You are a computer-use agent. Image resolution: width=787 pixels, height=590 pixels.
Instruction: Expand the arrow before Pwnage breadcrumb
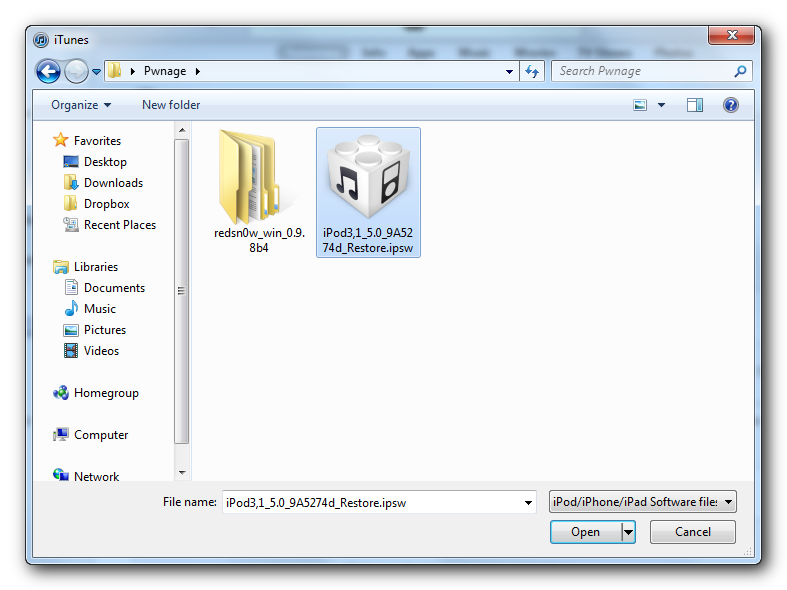(x=133, y=71)
